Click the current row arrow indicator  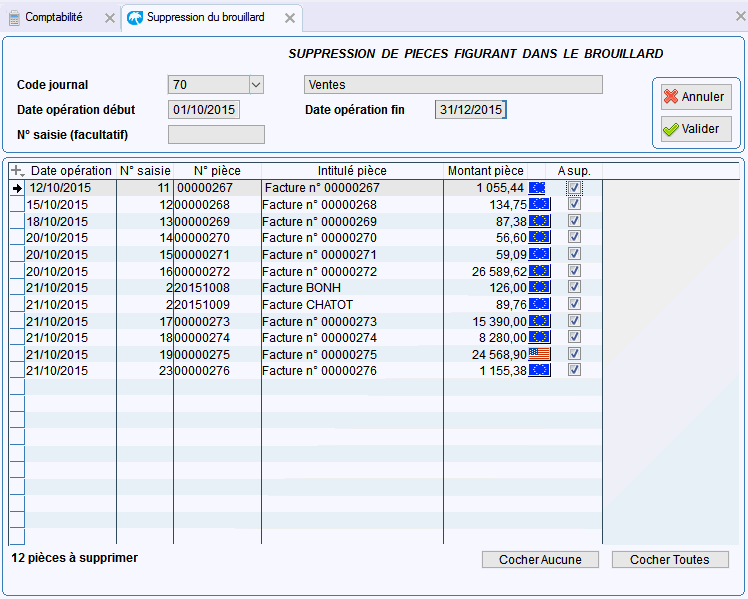tap(17, 188)
